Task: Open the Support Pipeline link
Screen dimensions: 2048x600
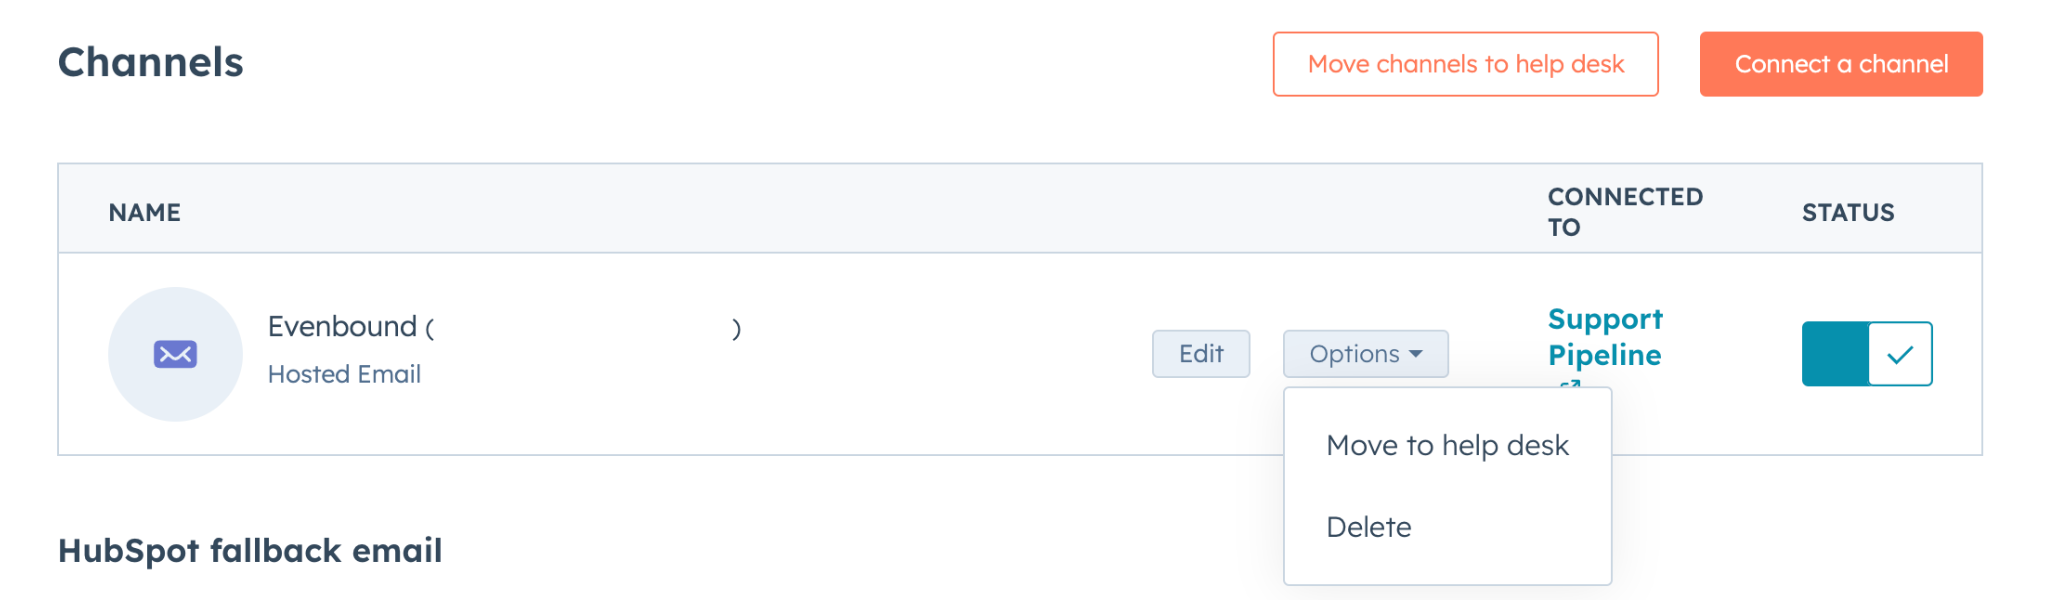Action: pos(1604,337)
